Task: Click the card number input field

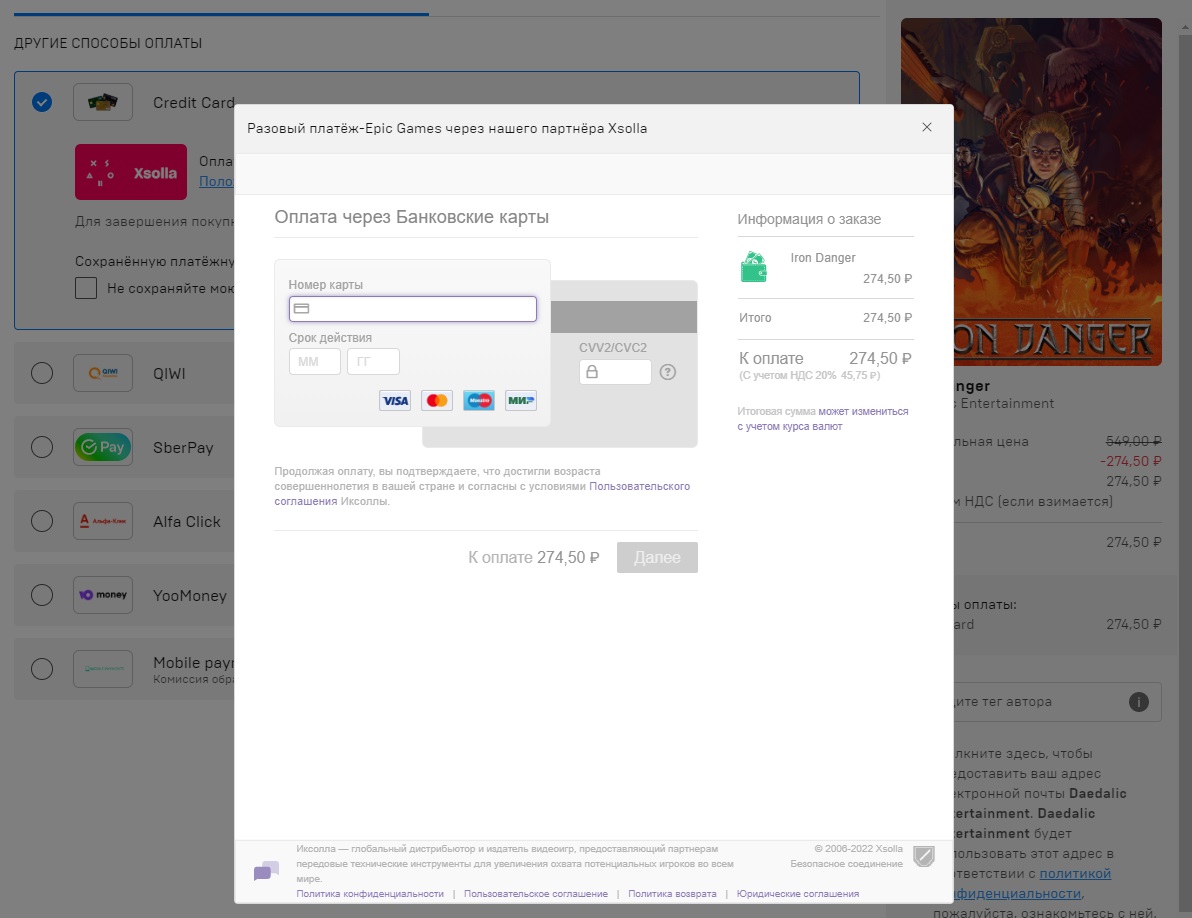Action: click(413, 309)
